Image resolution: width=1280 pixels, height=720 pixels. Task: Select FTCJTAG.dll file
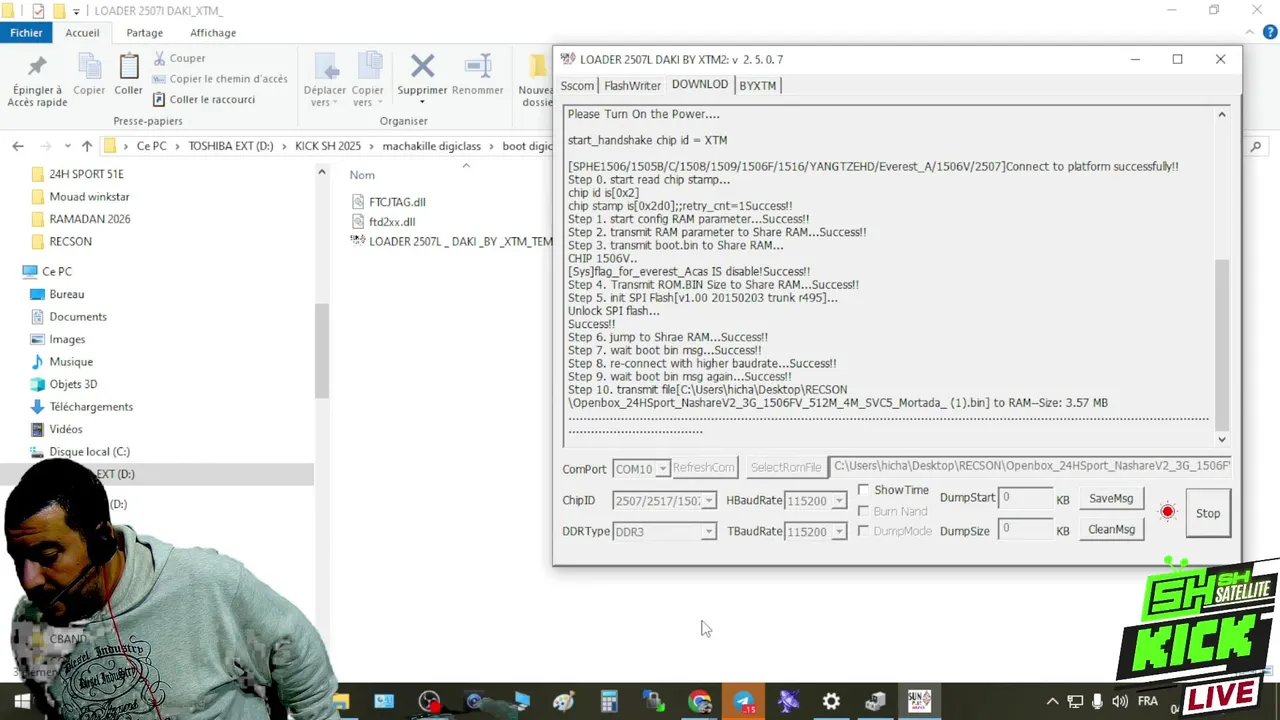point(397,202)
